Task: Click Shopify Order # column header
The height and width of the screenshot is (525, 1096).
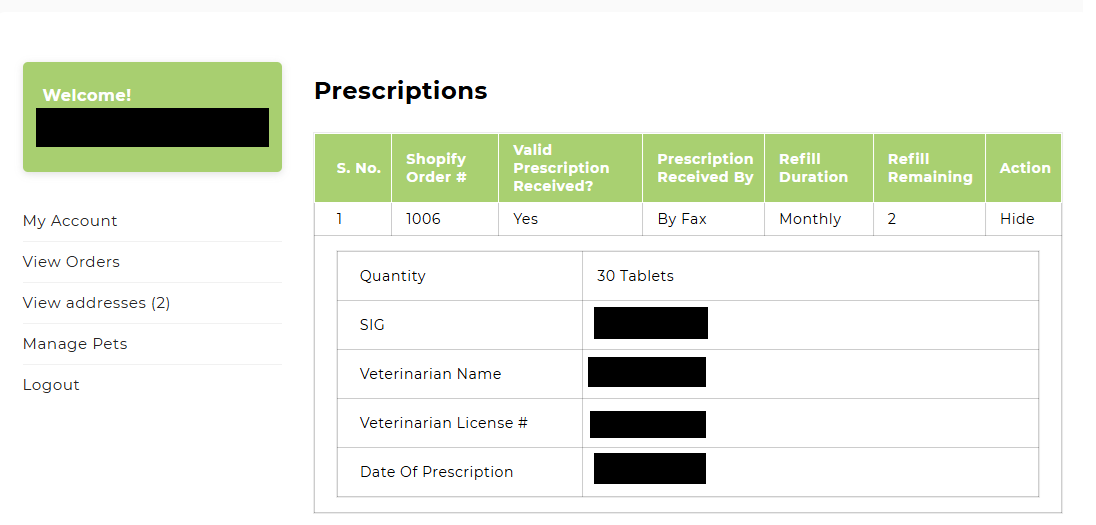Action: tap(436, 168)
